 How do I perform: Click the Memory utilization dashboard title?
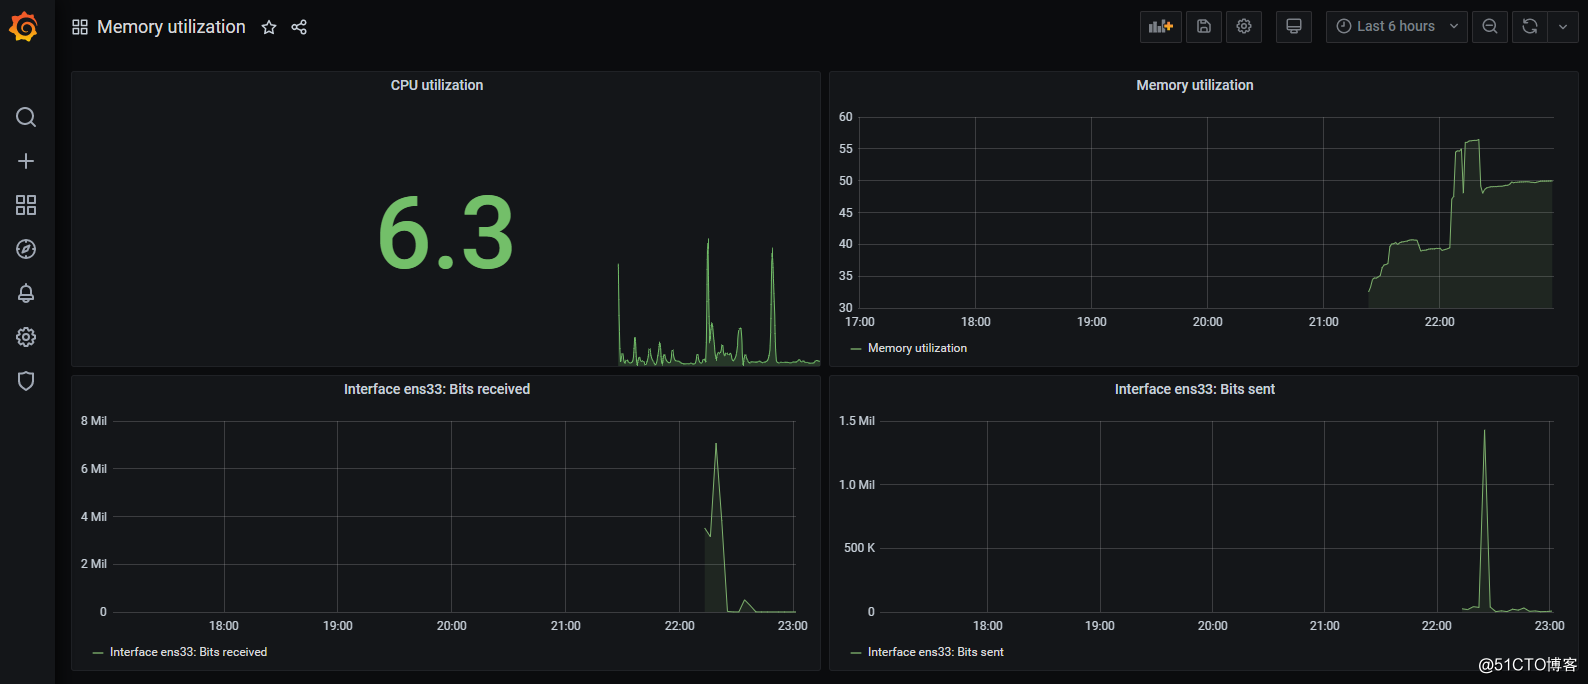point(171,27)
